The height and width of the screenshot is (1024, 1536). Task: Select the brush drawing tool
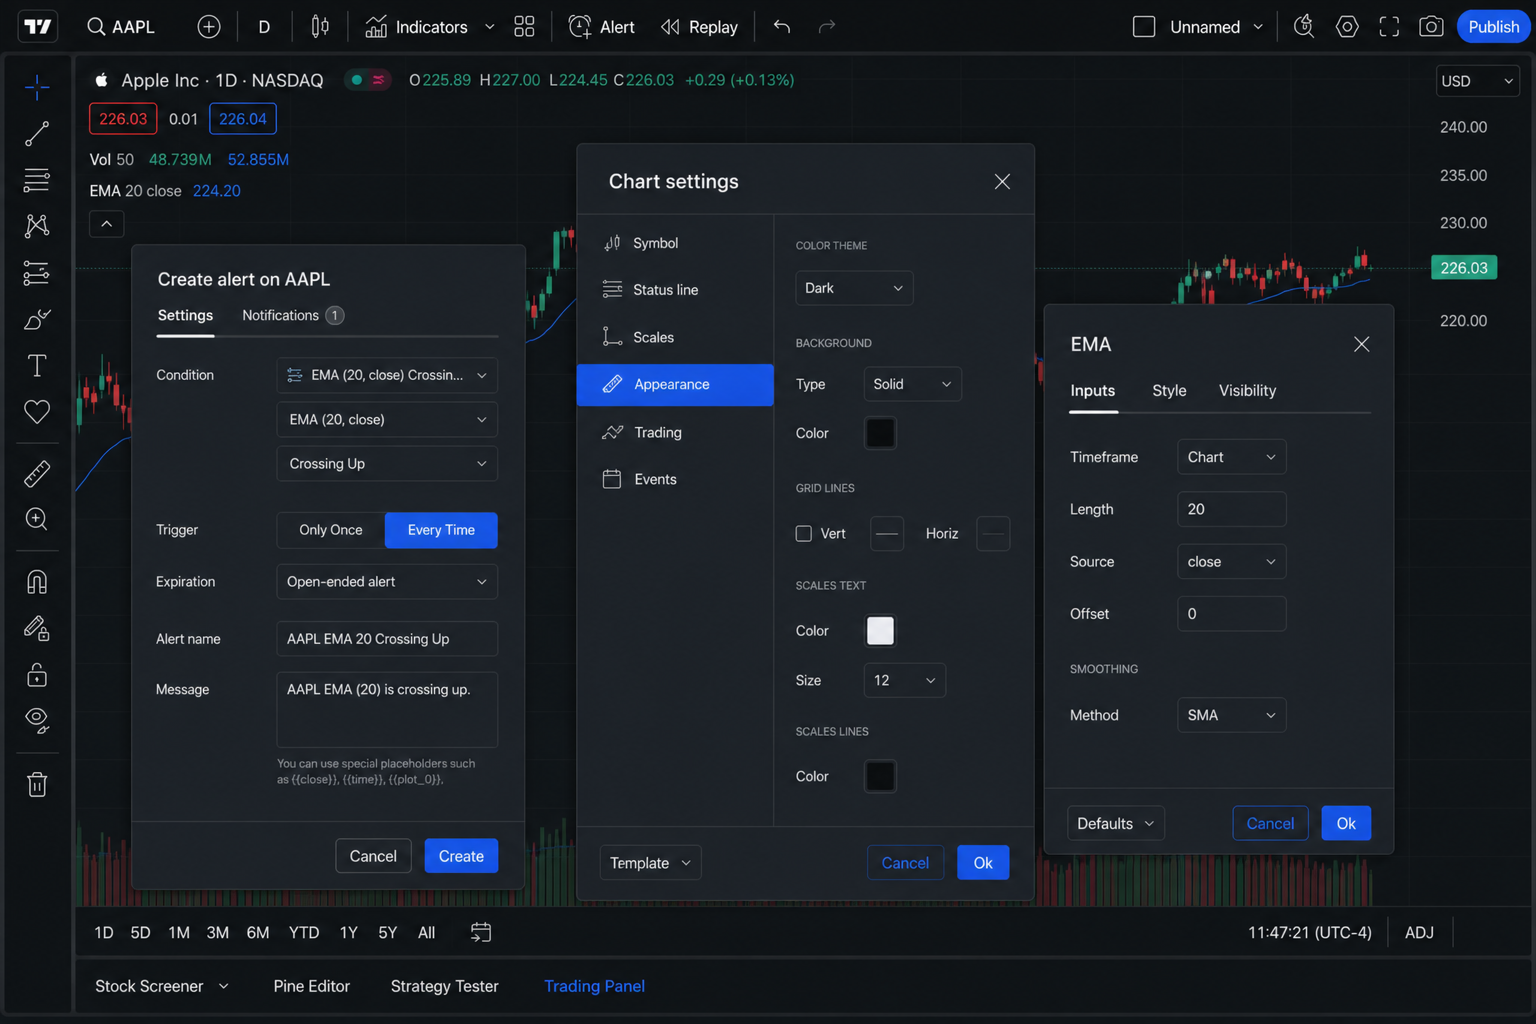pos(37,319)
